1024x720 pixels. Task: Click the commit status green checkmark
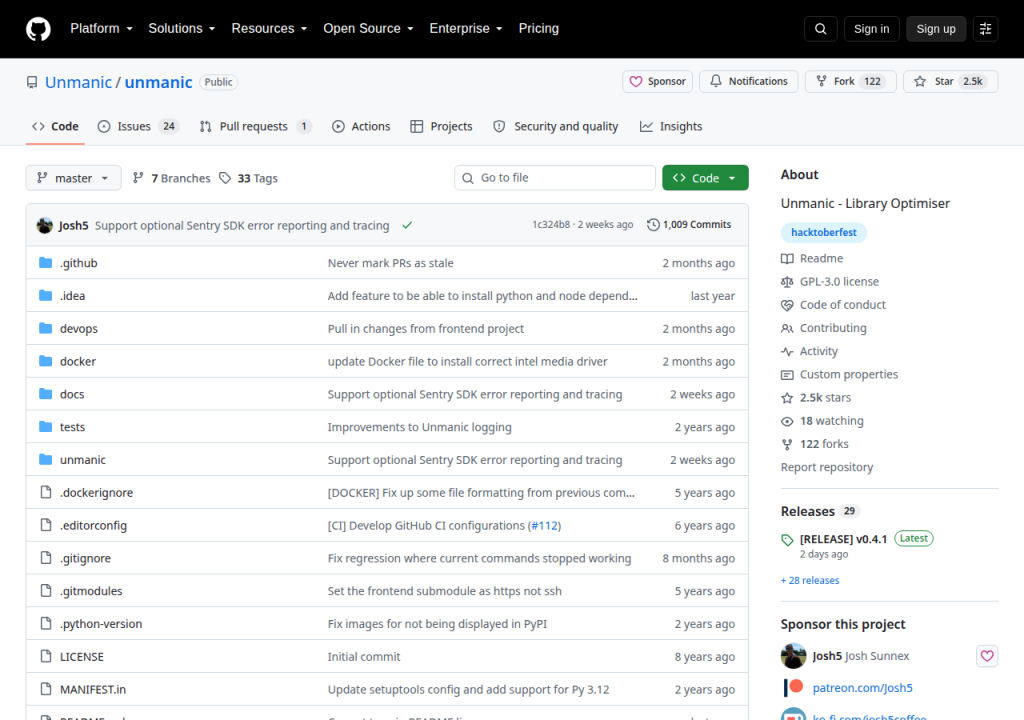coord(407,225)
